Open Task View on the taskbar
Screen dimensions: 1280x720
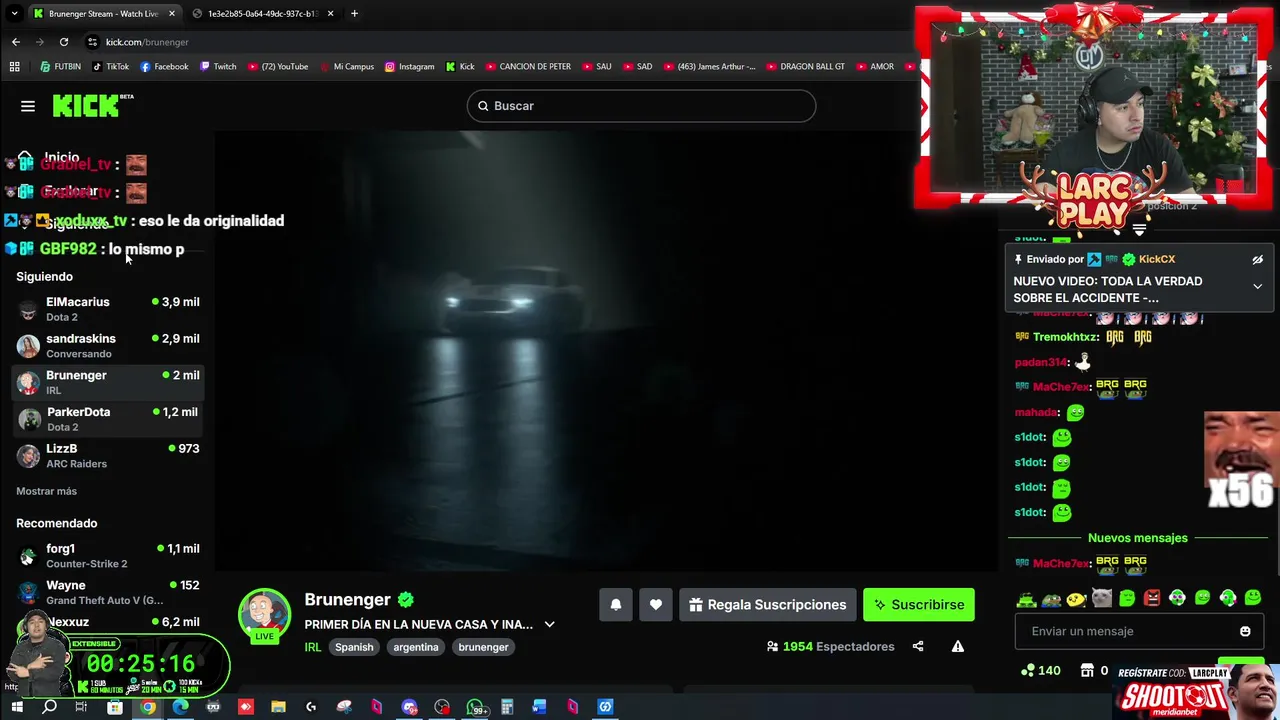pos(81,707)
